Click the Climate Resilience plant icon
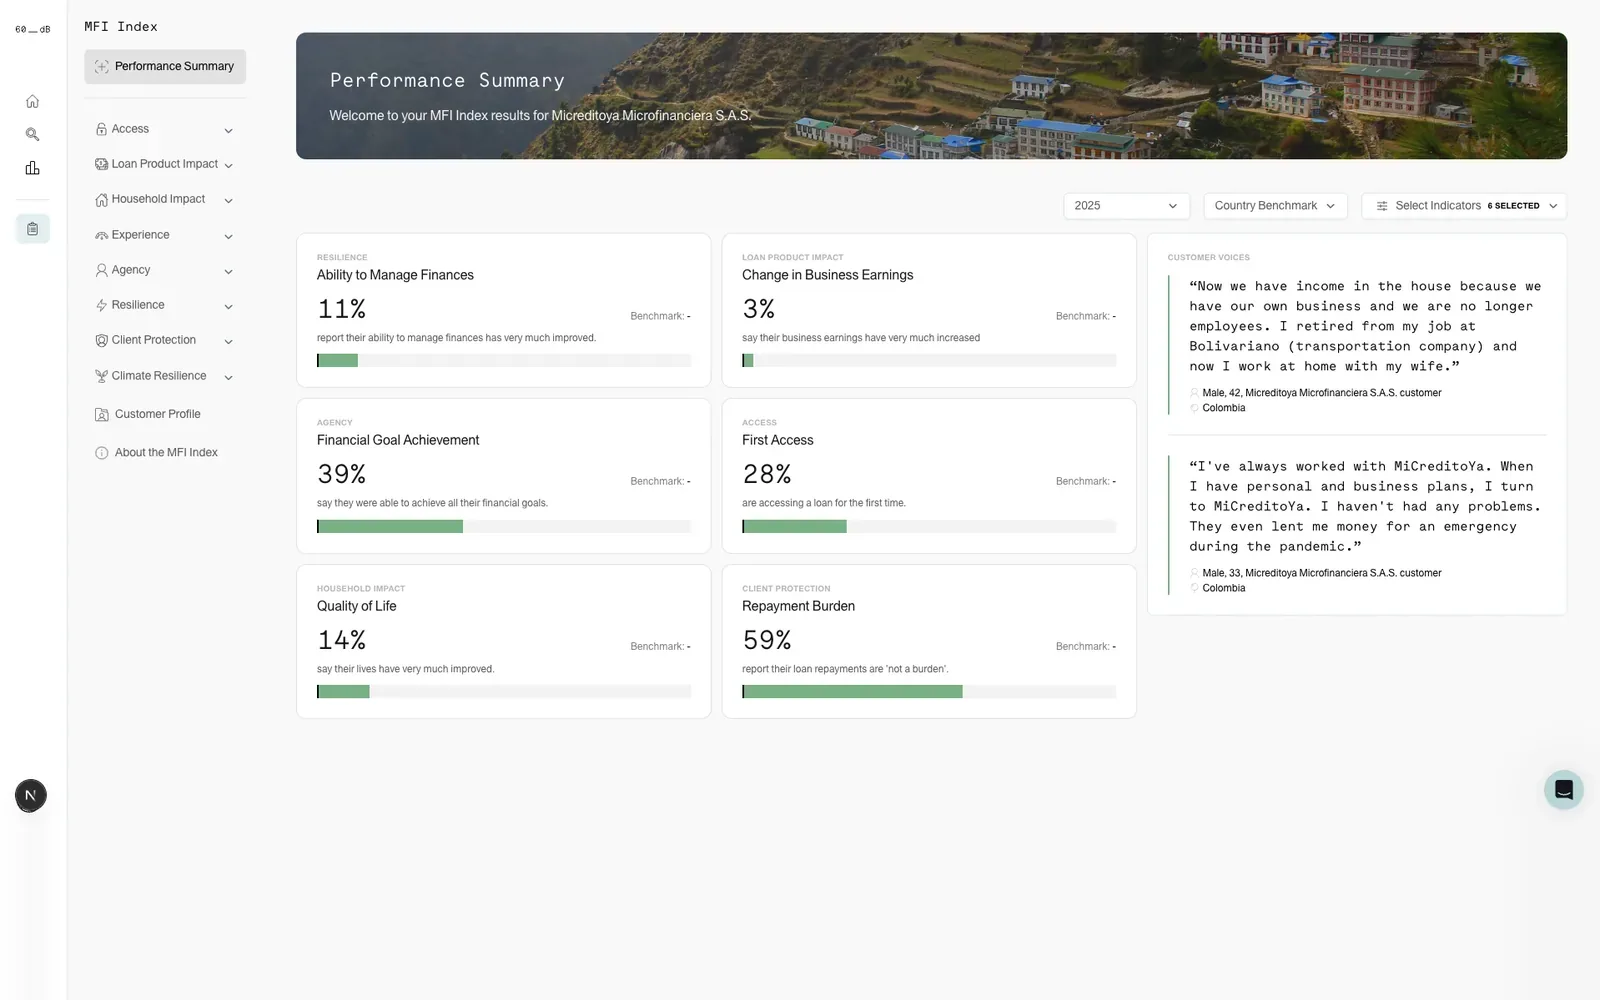Viewport: 1600px width, 1000px height. 101,376
